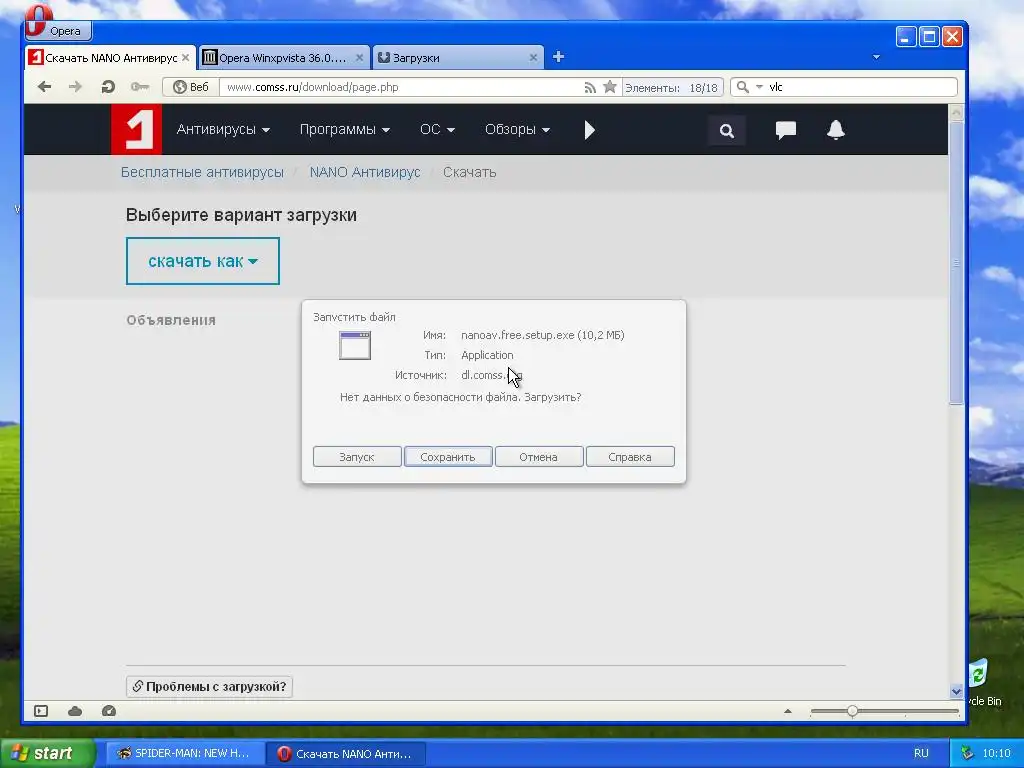Click the address bar URL field
This screenshot has height=768, width=1024.
click(x=398, y=87)
